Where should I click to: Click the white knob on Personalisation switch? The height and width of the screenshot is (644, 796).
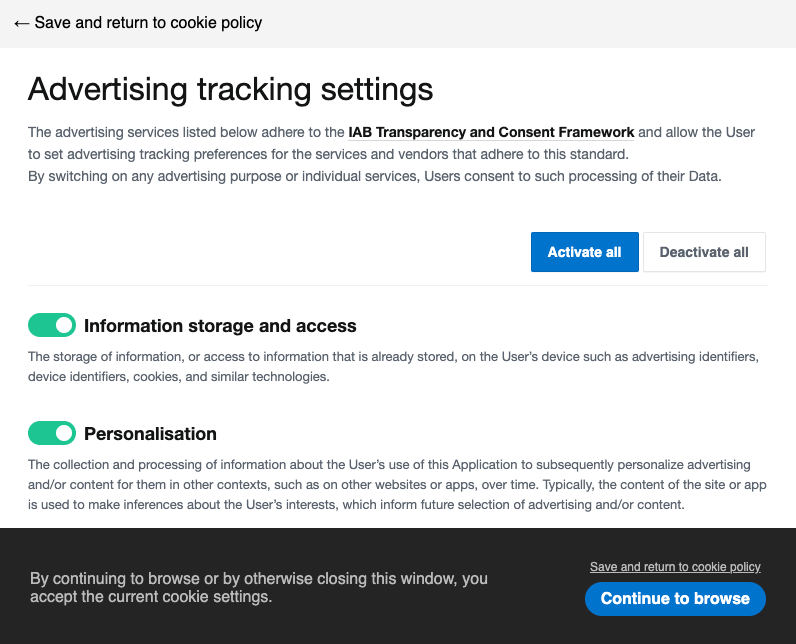[x=64, y=433]
